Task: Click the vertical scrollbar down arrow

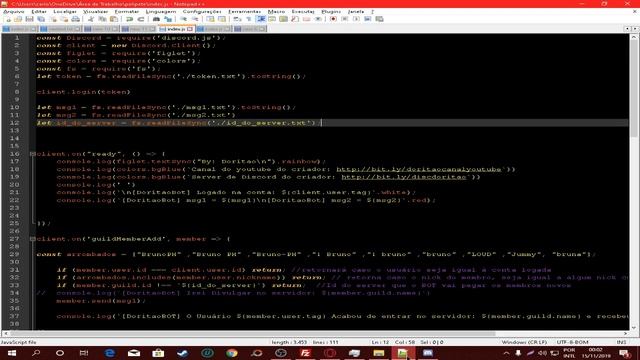Action: 633,327
